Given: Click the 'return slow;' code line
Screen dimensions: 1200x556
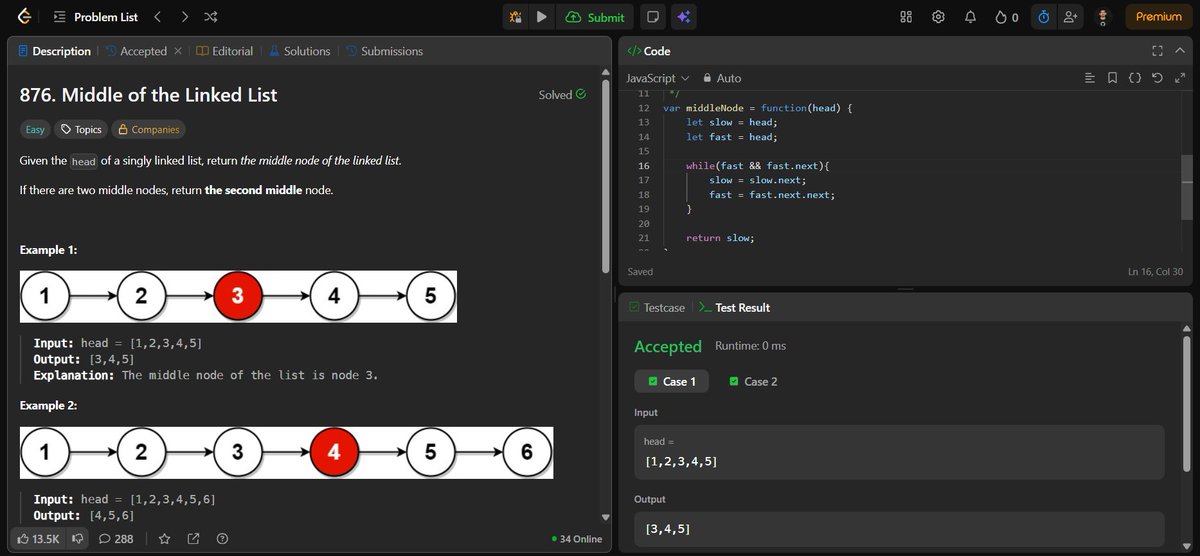Looking at the screenshot, I should 720,238.
